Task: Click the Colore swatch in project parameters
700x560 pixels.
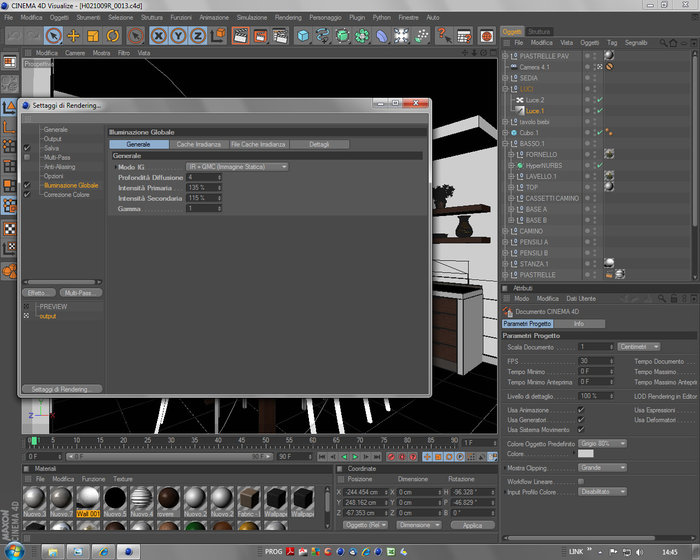Action: pos(586,454)
